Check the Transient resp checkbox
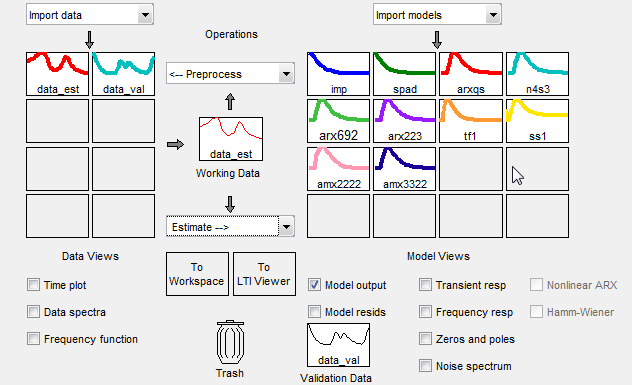Image resolution: width=632 pixels, height=385 pixels. click(425, 285)
